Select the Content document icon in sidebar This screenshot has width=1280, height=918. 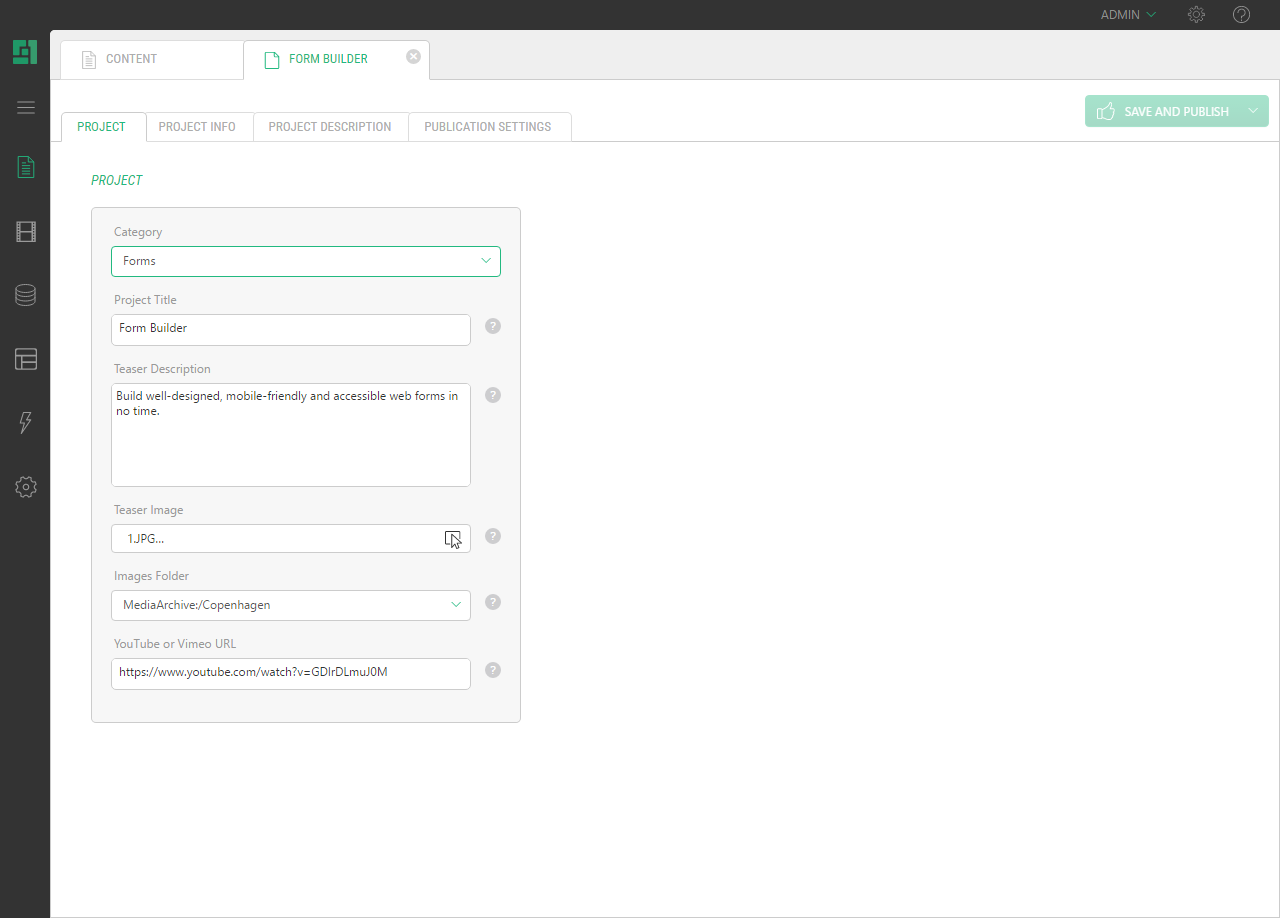(x=26, y=167)
